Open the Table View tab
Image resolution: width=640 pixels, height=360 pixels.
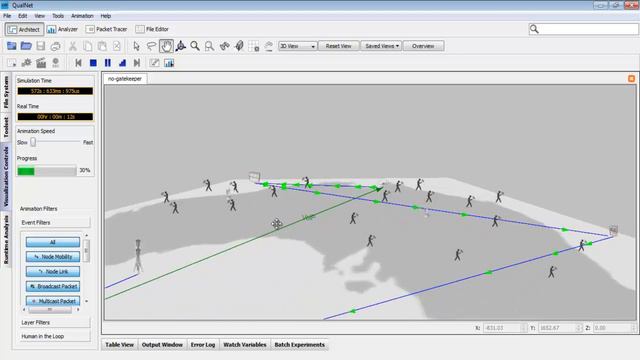120,345
